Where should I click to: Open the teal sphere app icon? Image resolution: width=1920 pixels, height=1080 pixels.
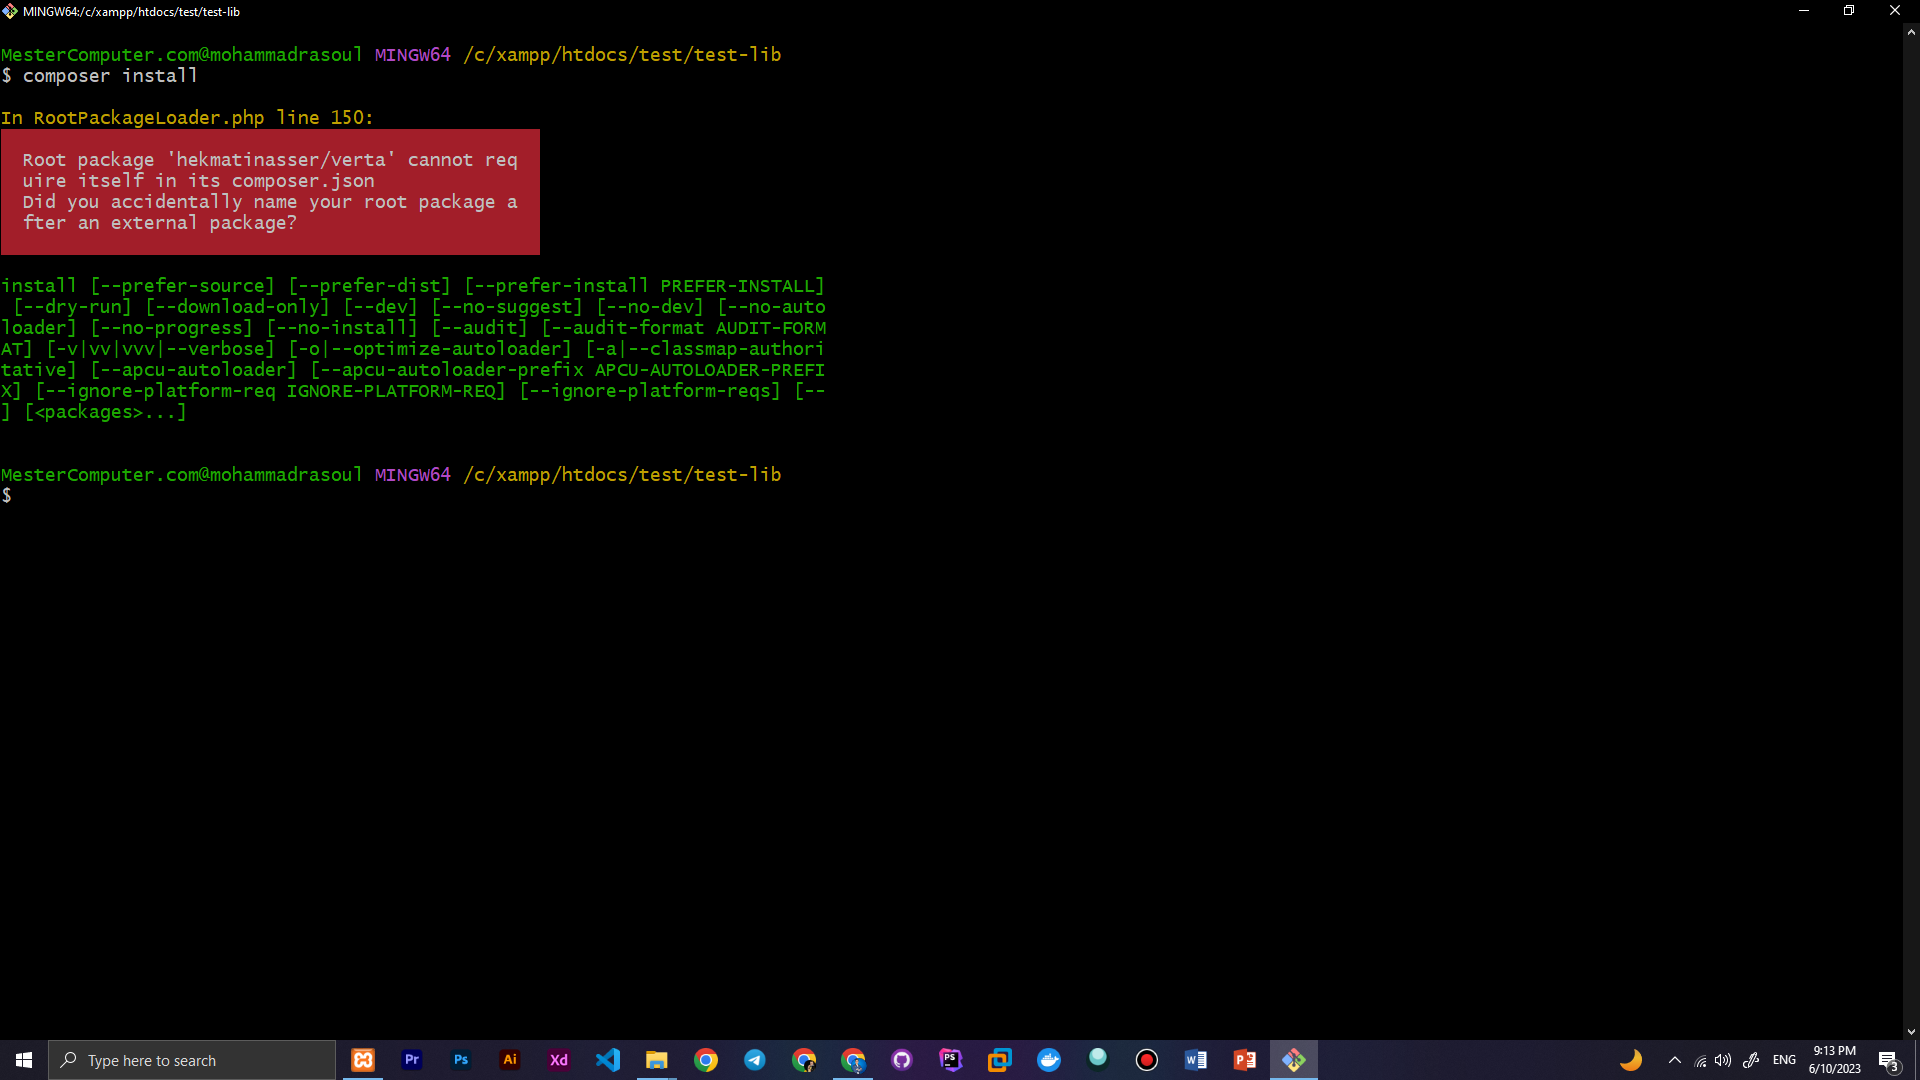pos(1098,1058)
